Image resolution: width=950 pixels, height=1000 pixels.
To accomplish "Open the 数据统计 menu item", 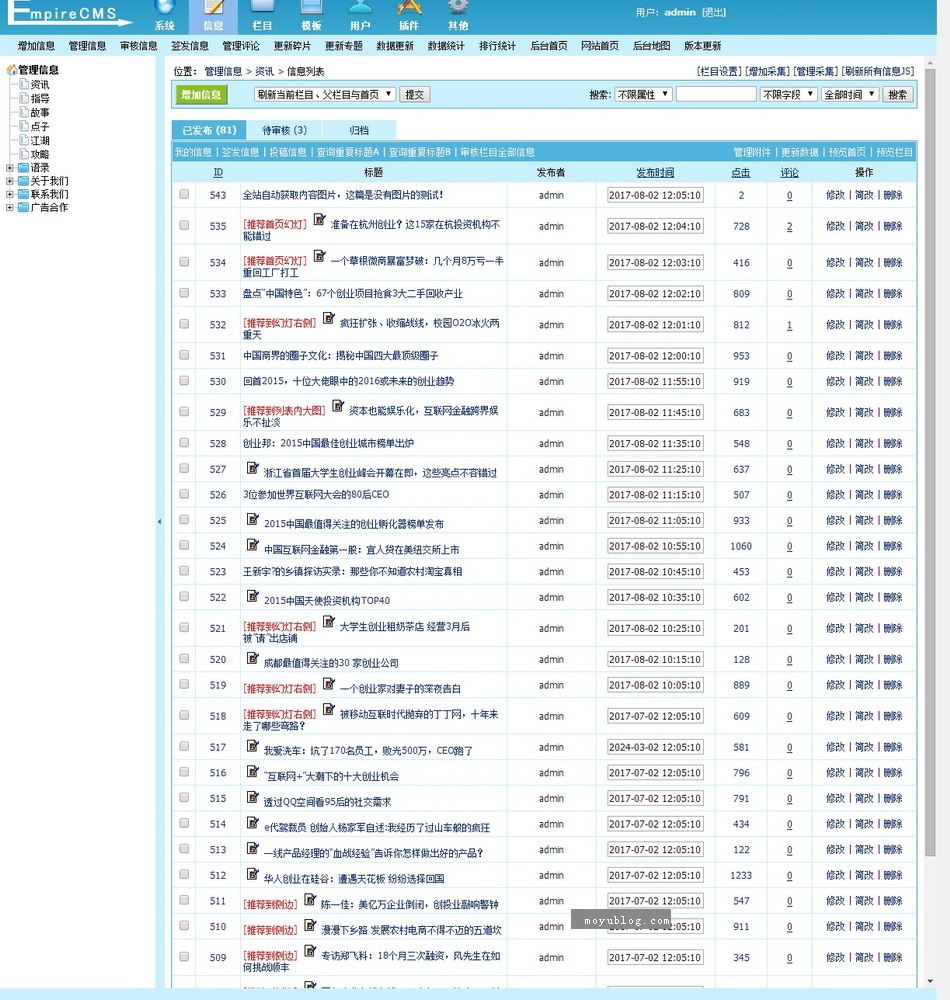I will [x=446, y=46].
